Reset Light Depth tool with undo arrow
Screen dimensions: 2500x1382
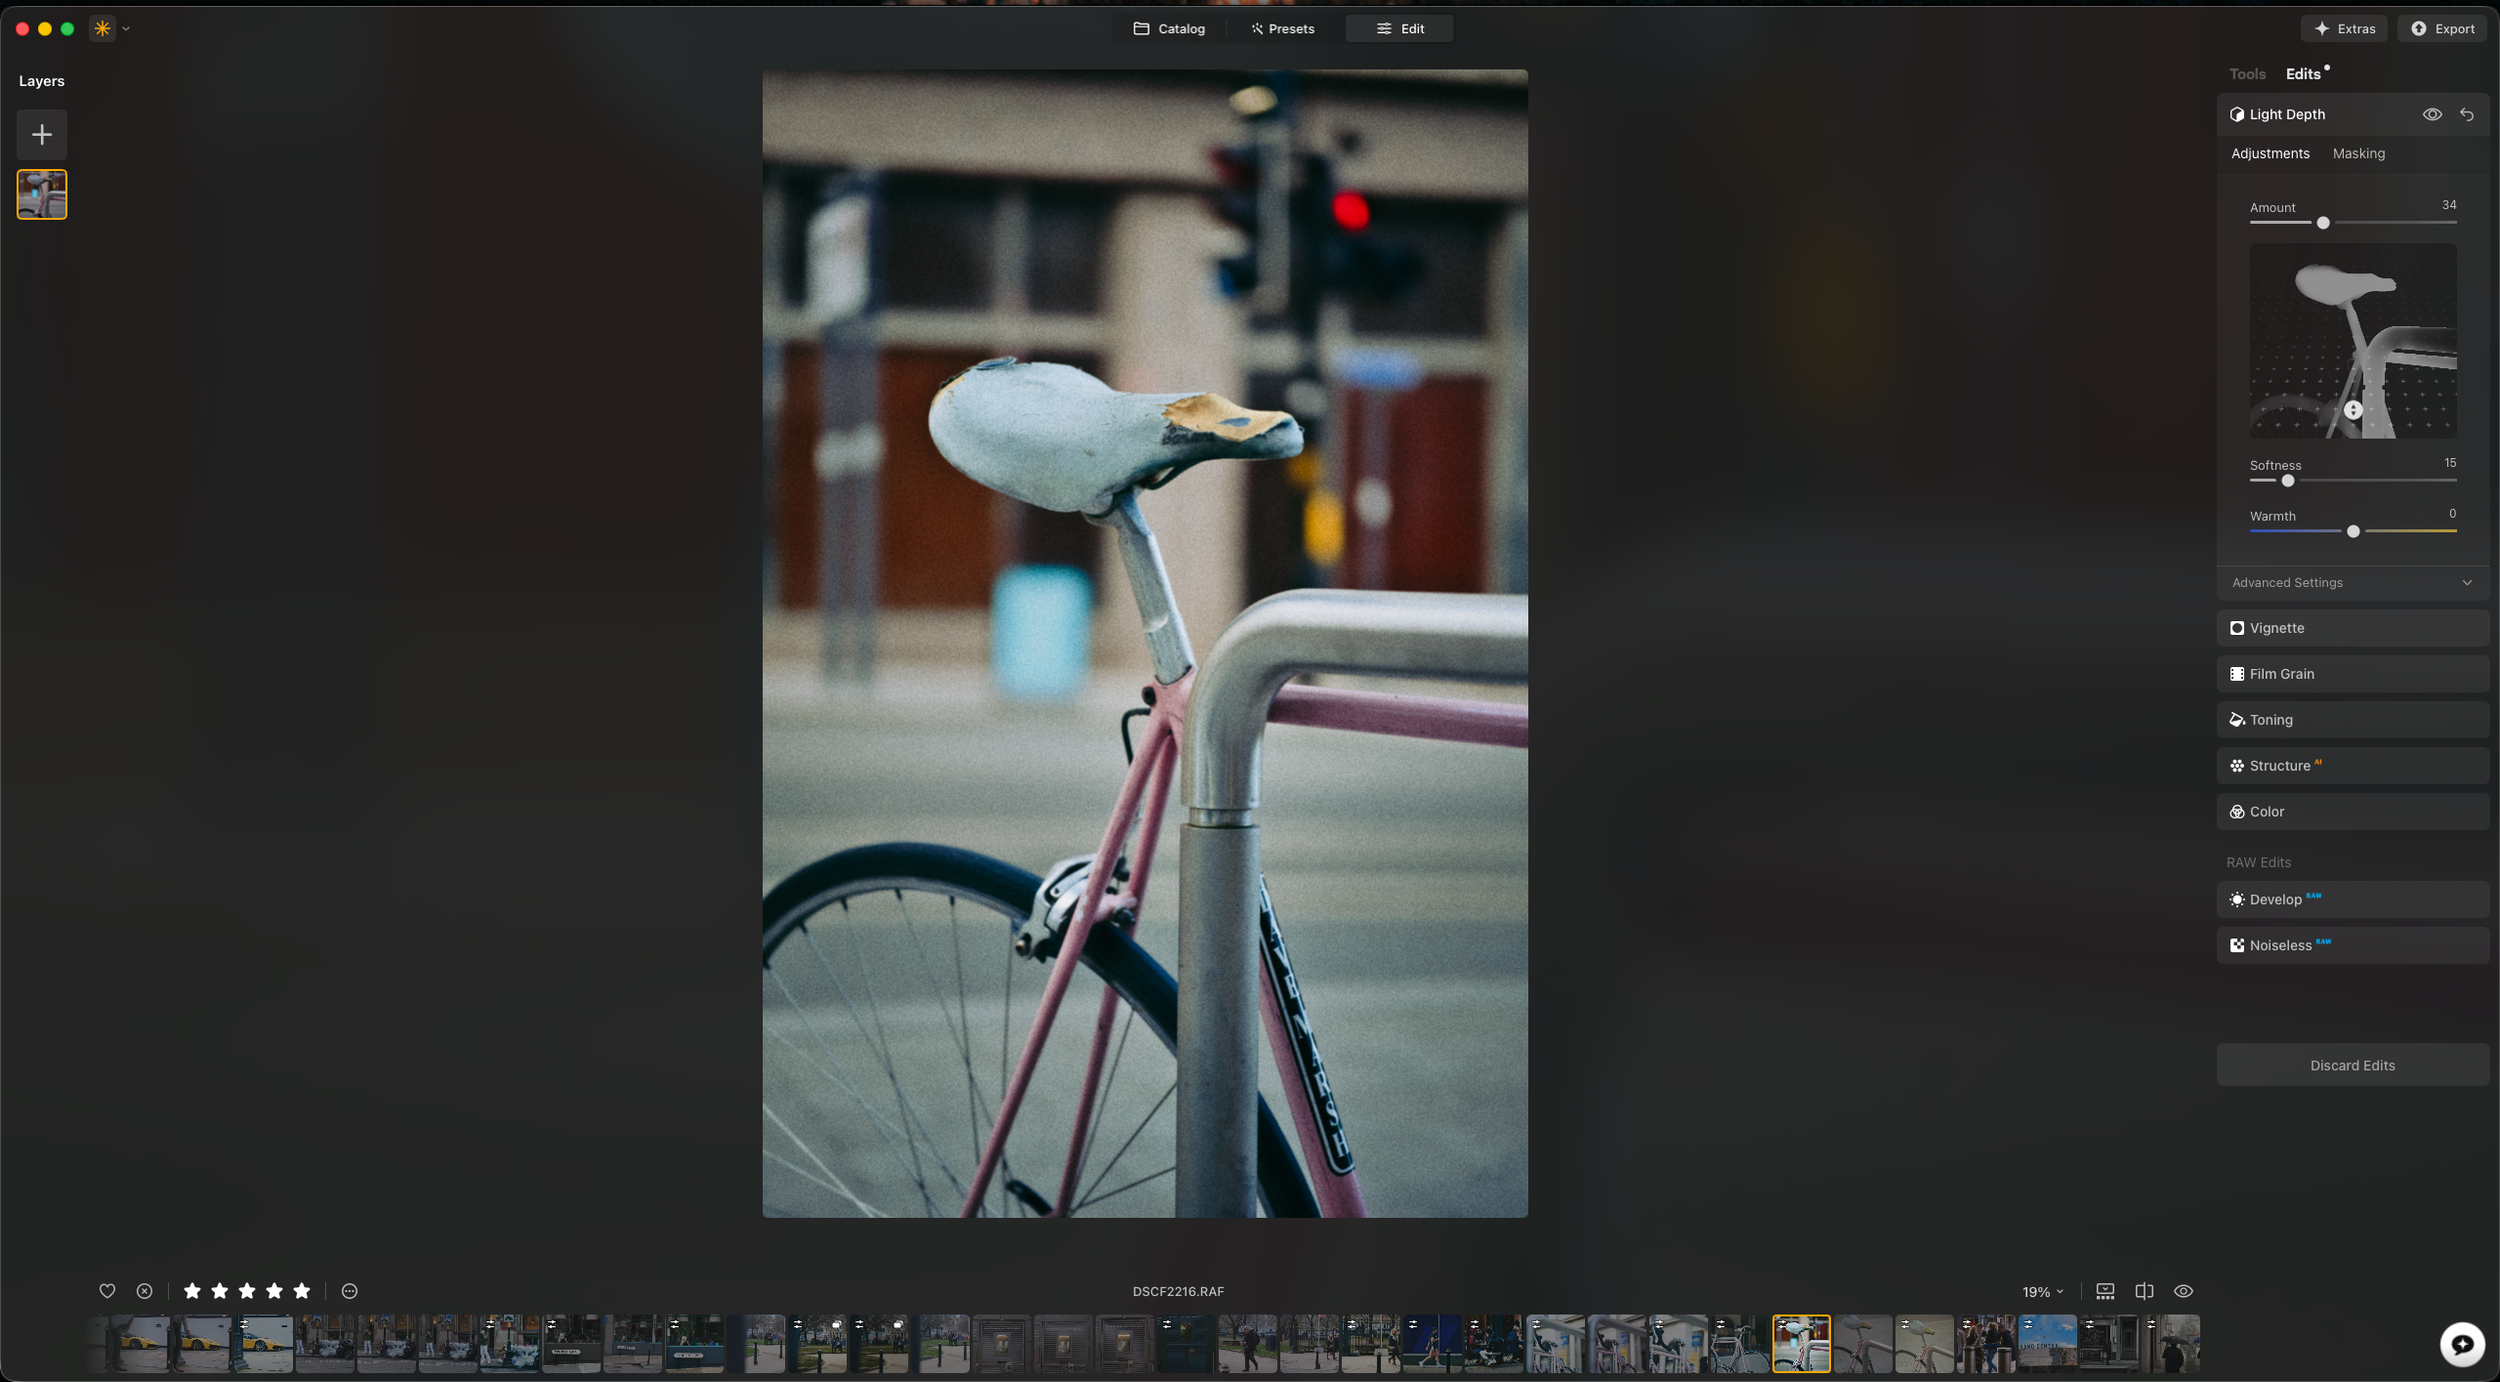click(x=2467, y=114)
